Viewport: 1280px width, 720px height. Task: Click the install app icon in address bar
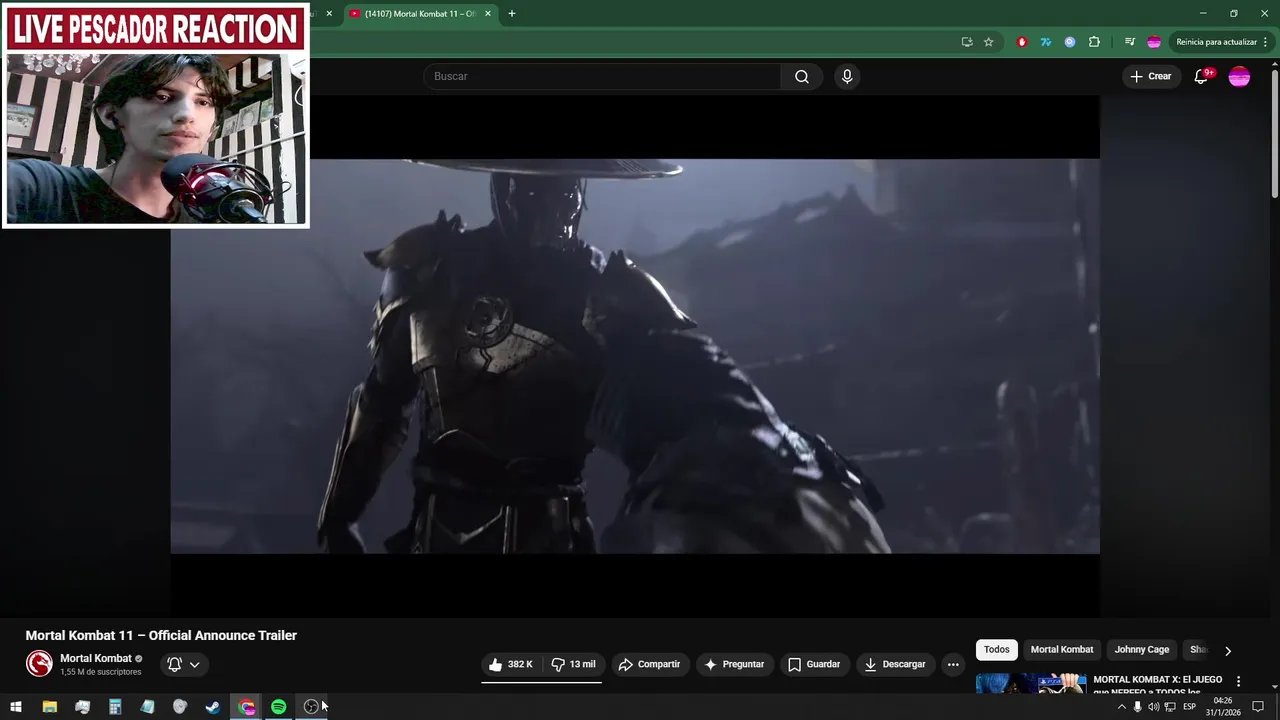(966, 42)
